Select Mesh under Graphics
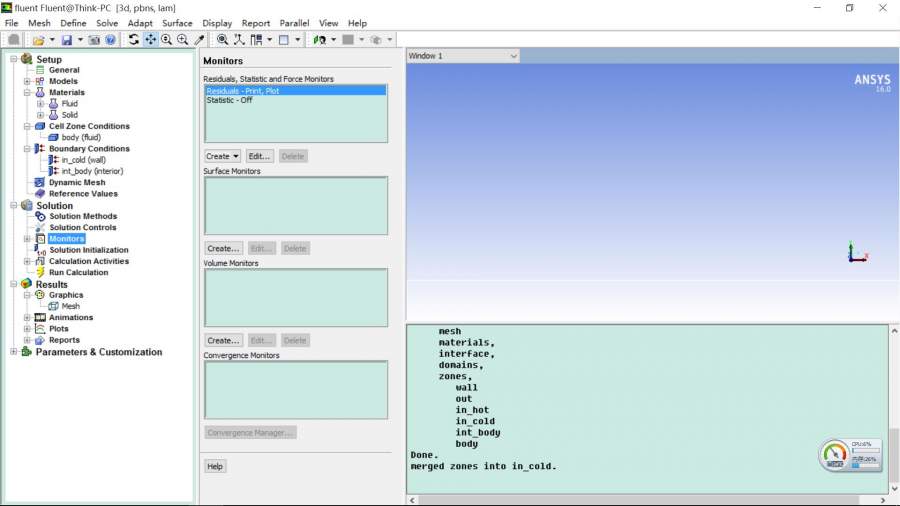 point(71,306)
